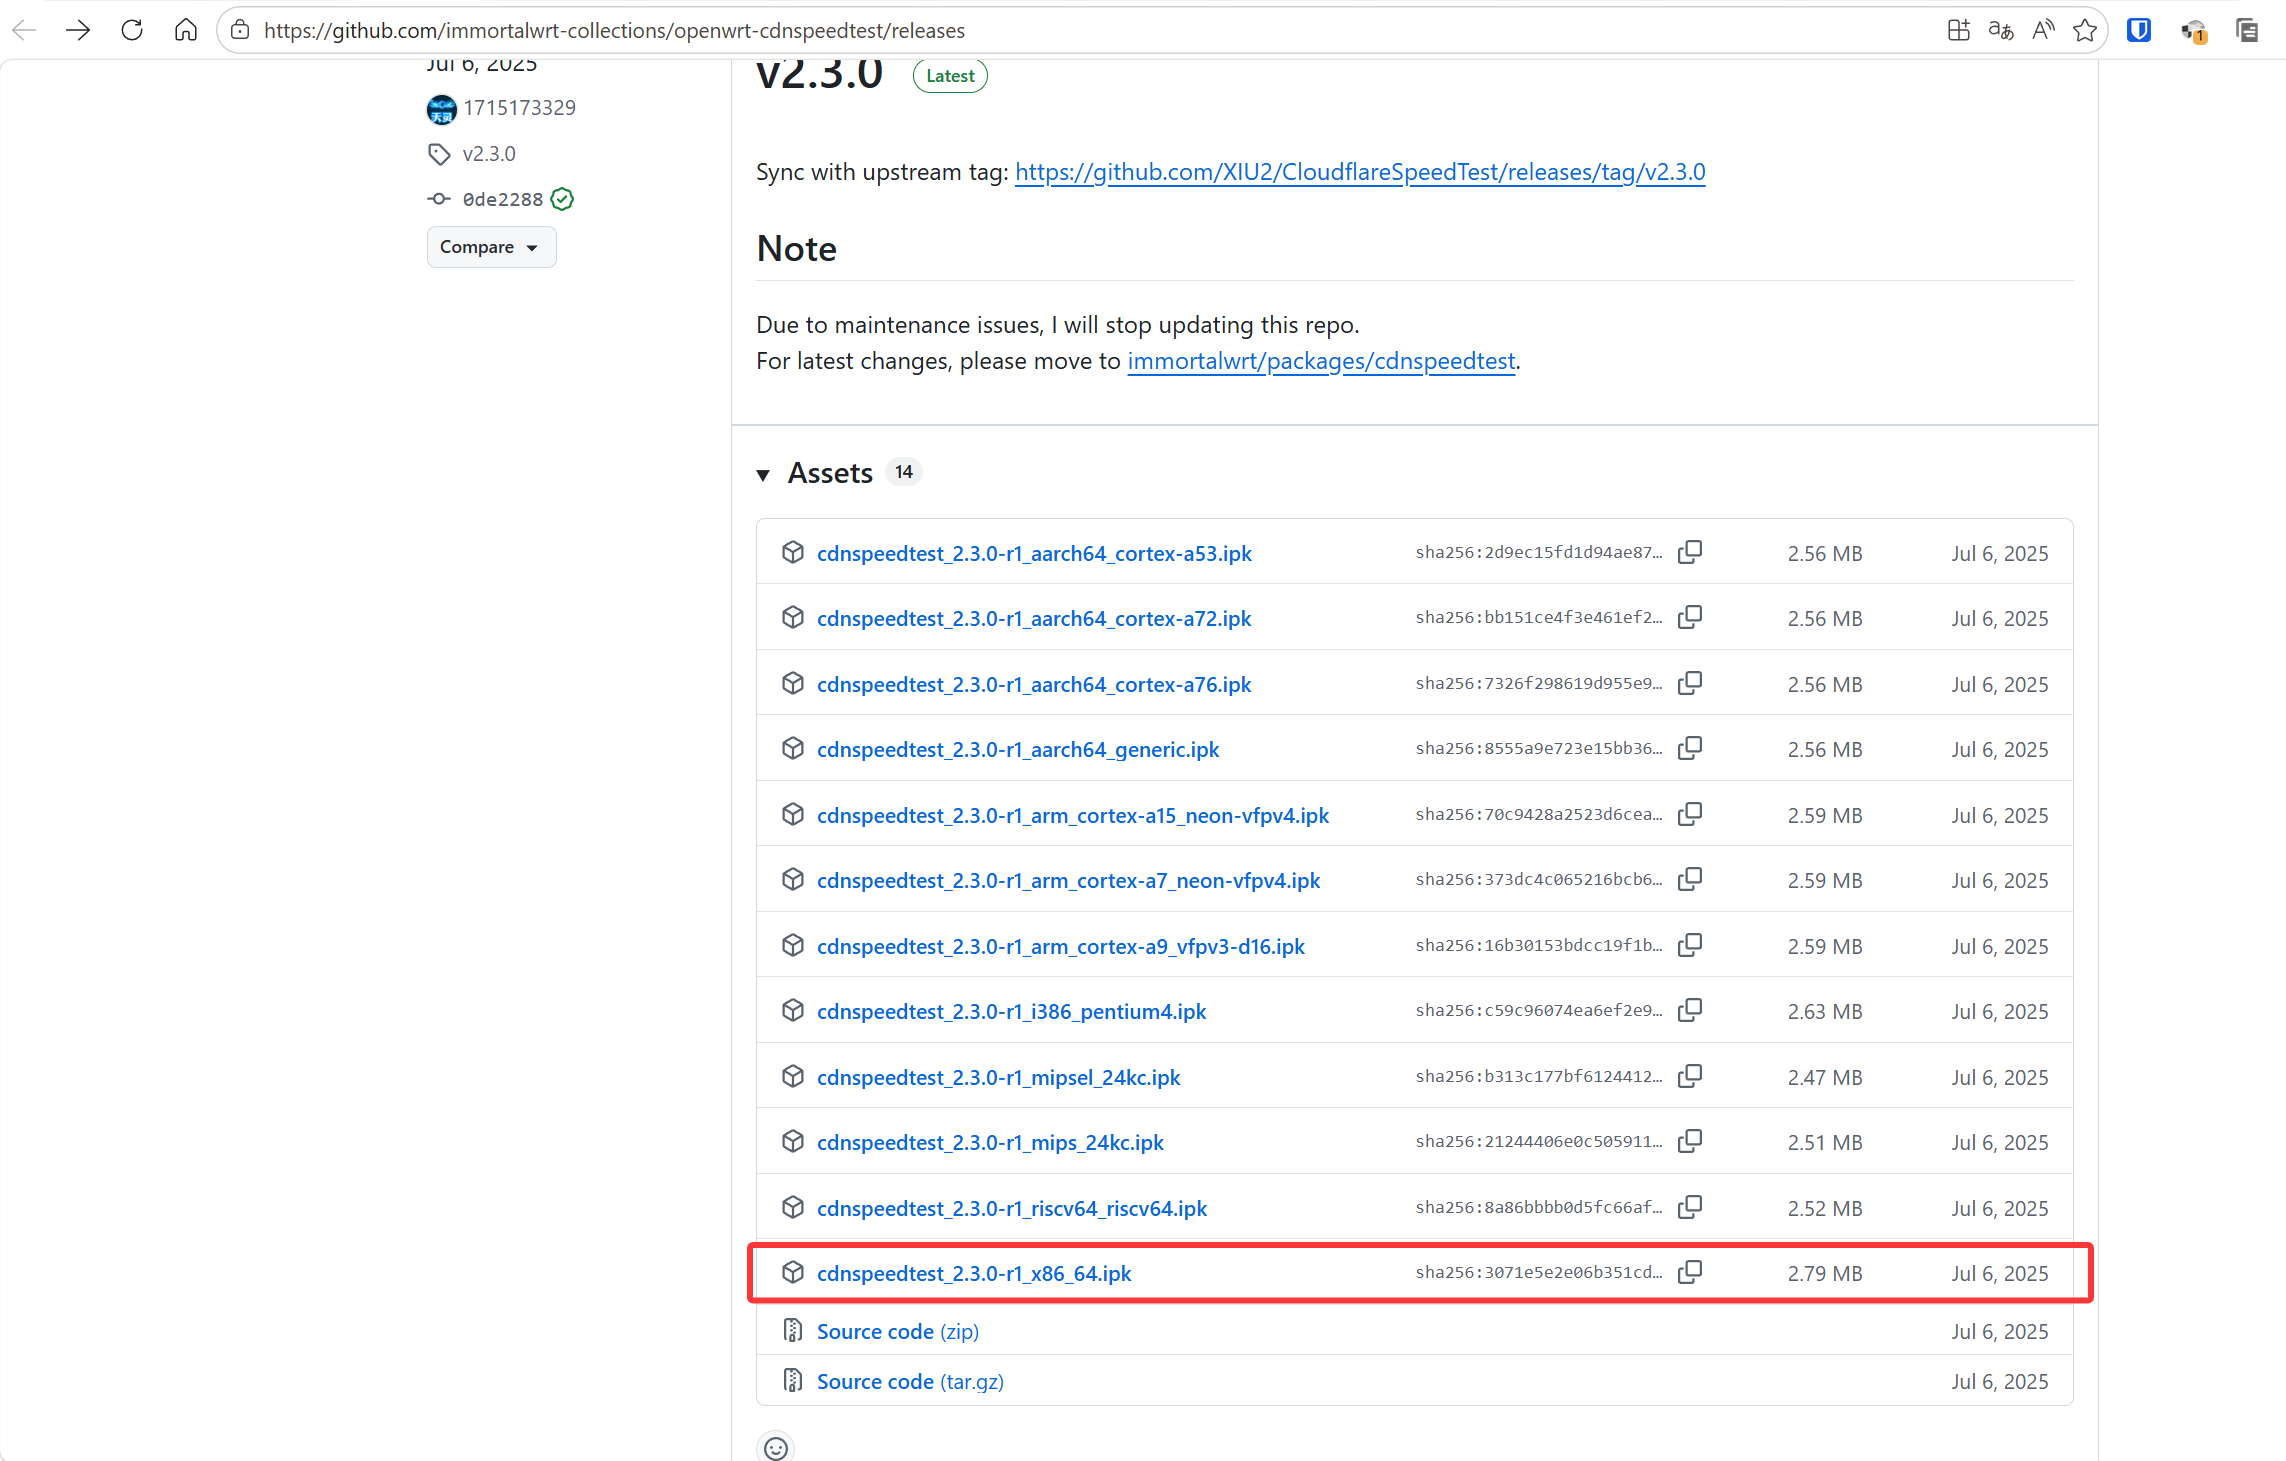2286x1461 pixels.
Task: Collapse the Assets section
Action: [x=764, y=474]
